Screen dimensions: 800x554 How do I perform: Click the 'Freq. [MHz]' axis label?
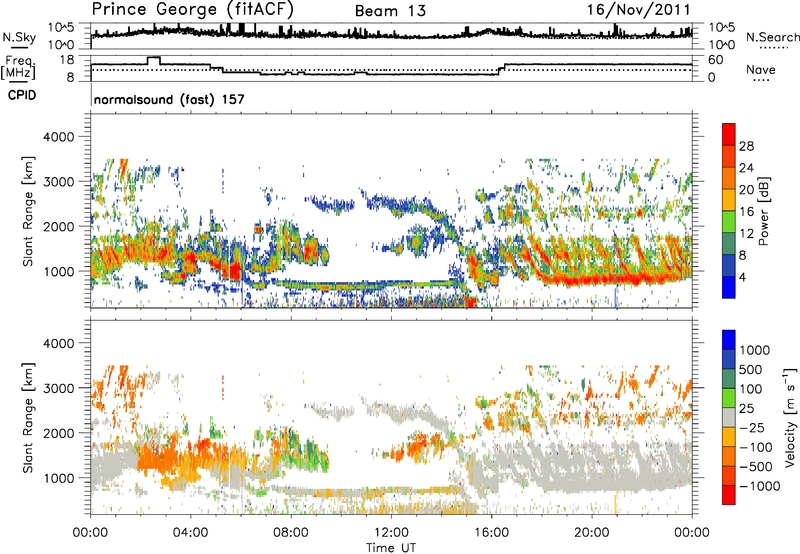[19, 68]
